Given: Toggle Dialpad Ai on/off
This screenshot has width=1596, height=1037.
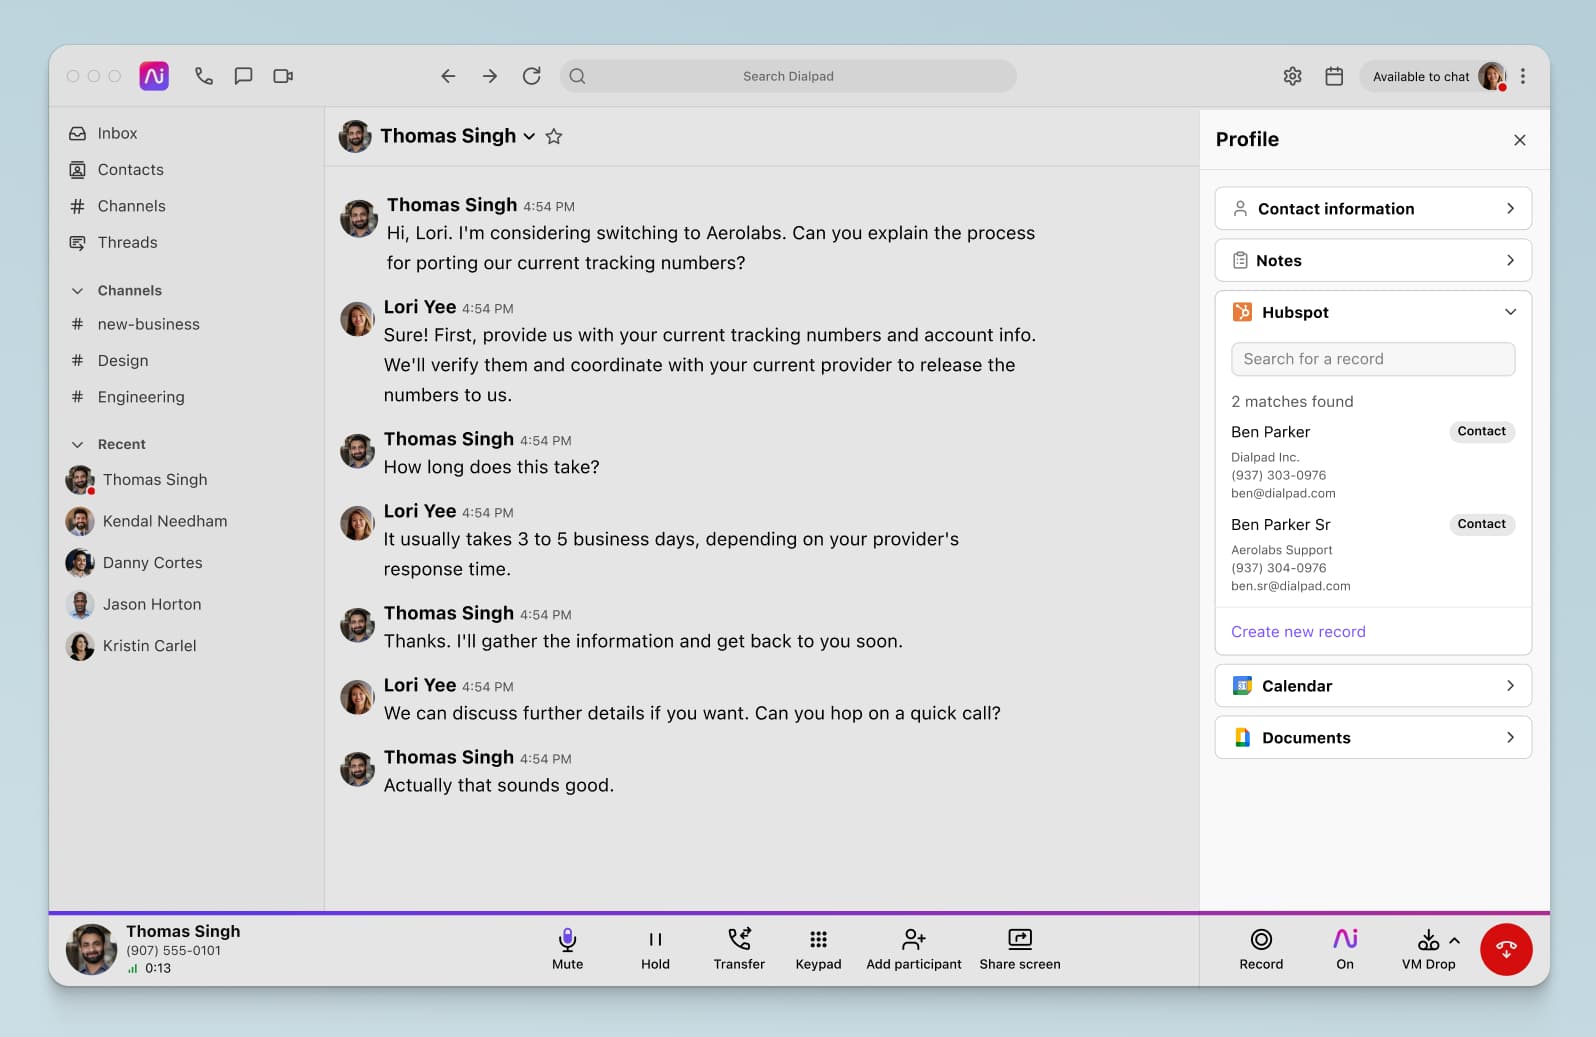Looking at the screenshot, I should click(x=1345, y=948).
